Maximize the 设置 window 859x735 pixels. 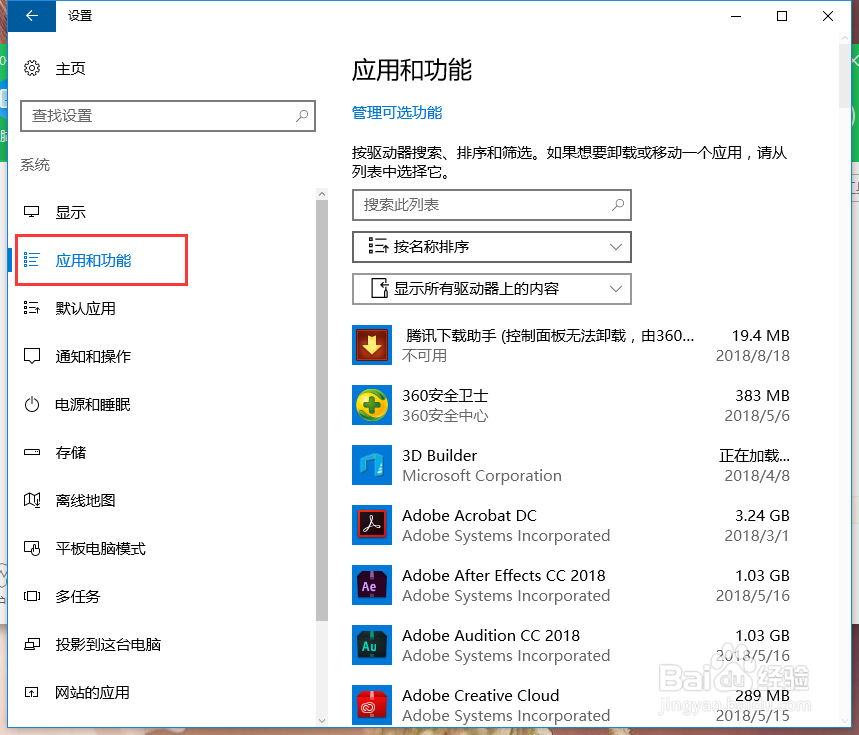click(782, 16)
